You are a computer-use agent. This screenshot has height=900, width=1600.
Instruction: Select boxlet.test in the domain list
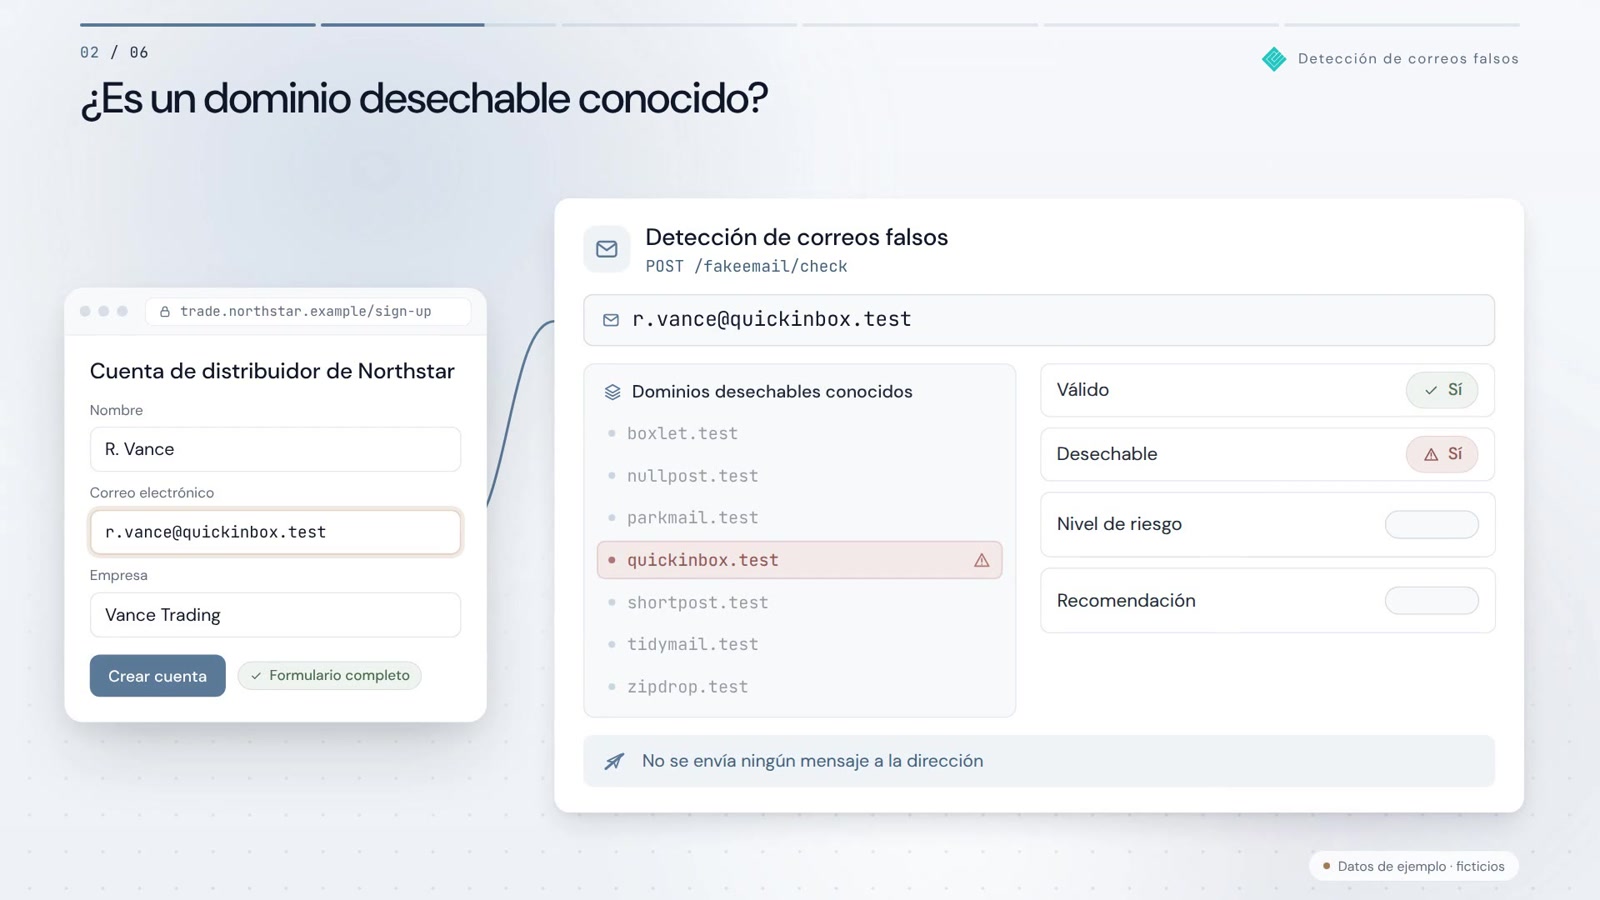pyautogui.click(x=682, y=434)
